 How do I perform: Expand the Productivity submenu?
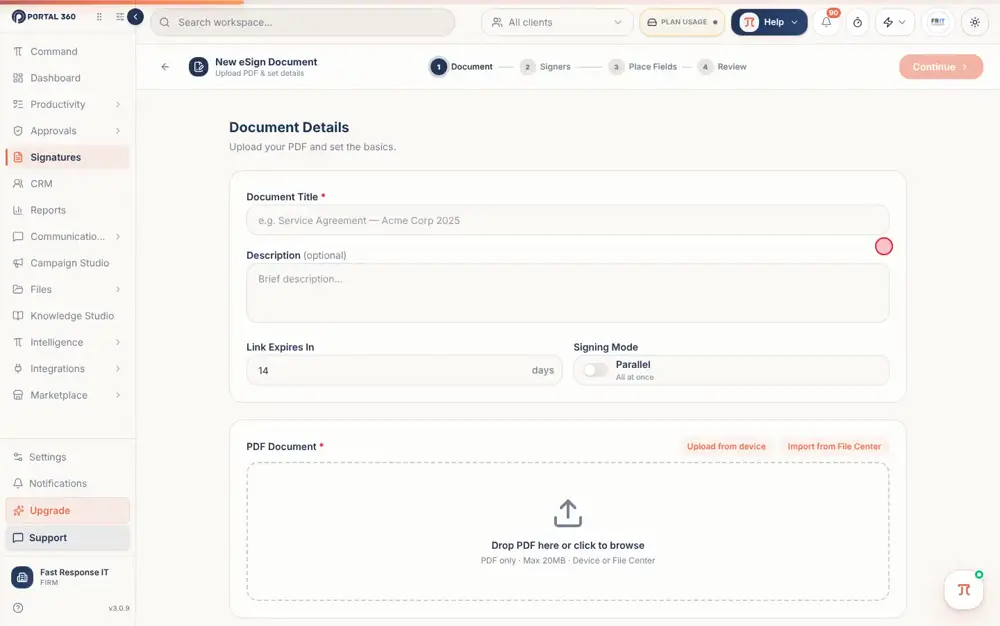[118, 105]
